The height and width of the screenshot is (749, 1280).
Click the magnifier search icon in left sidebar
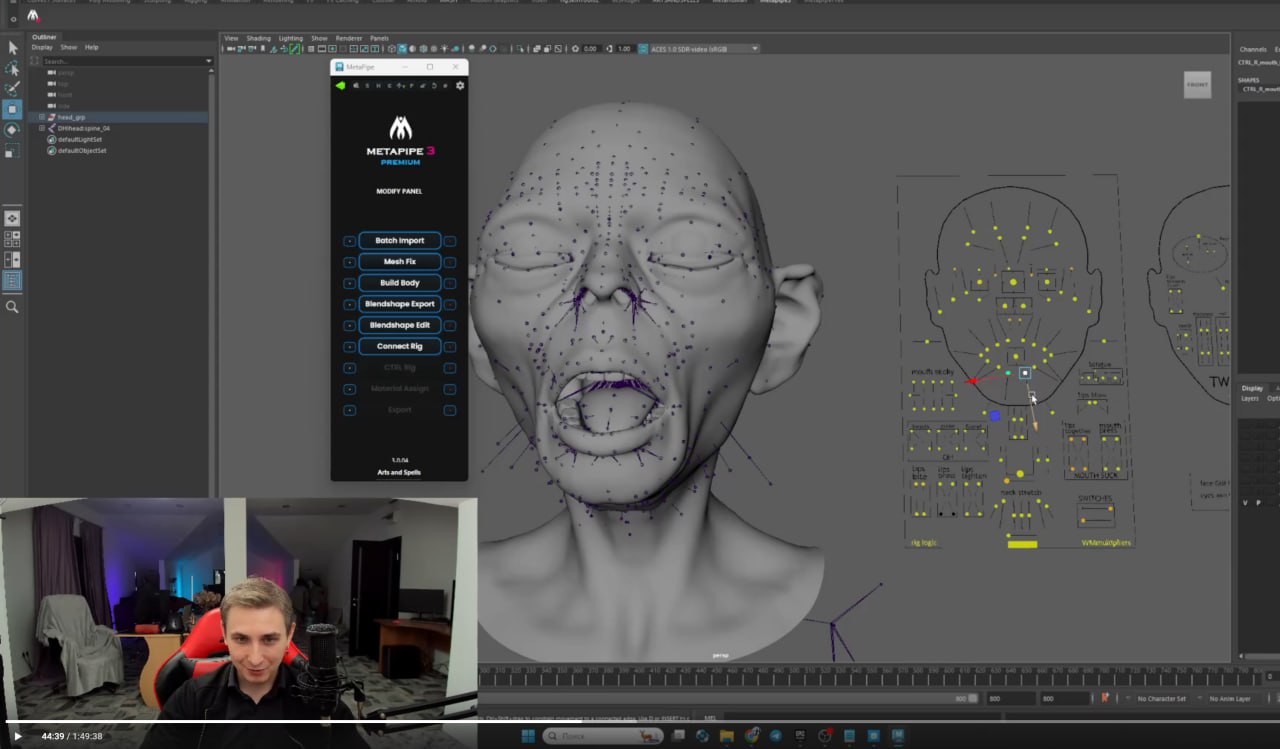[12, 307]
